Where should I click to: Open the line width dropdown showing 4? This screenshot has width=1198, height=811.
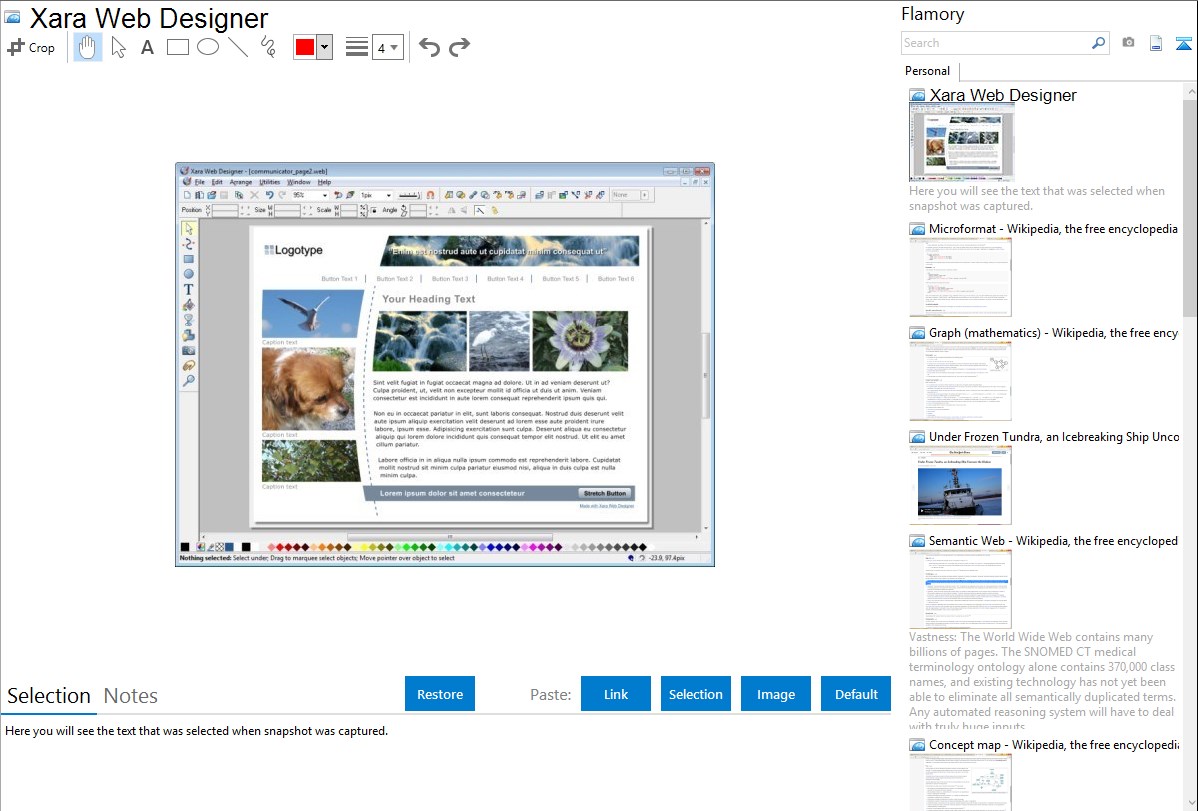(x=387, y=47)
